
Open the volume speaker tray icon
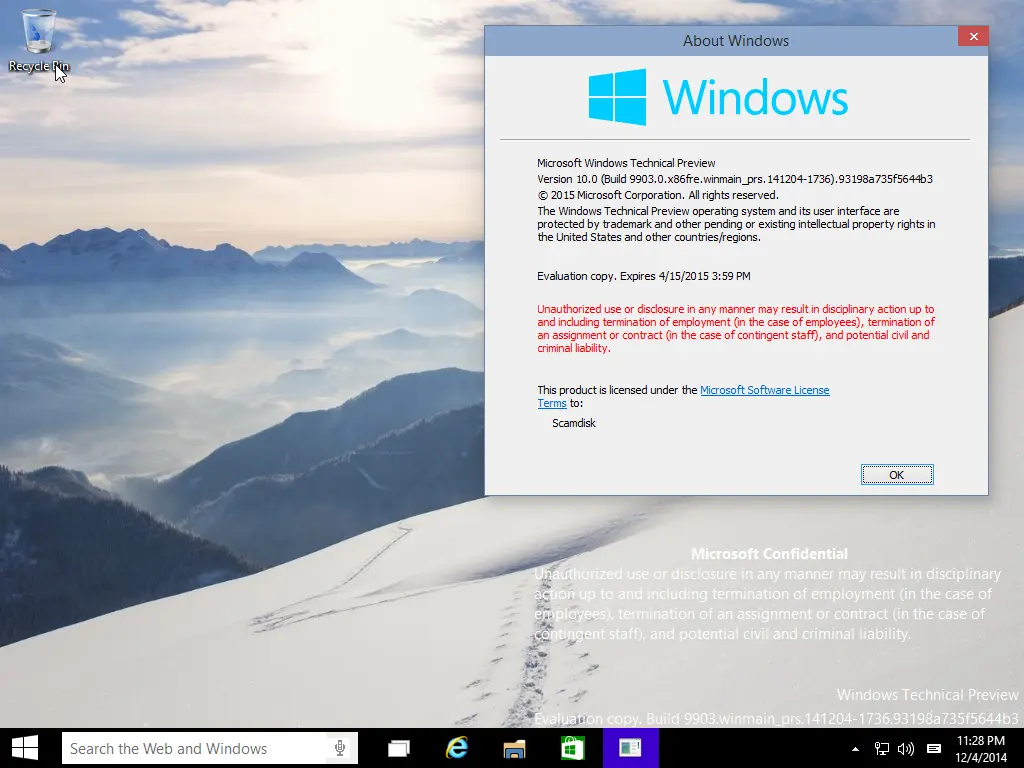click(906, 749)
